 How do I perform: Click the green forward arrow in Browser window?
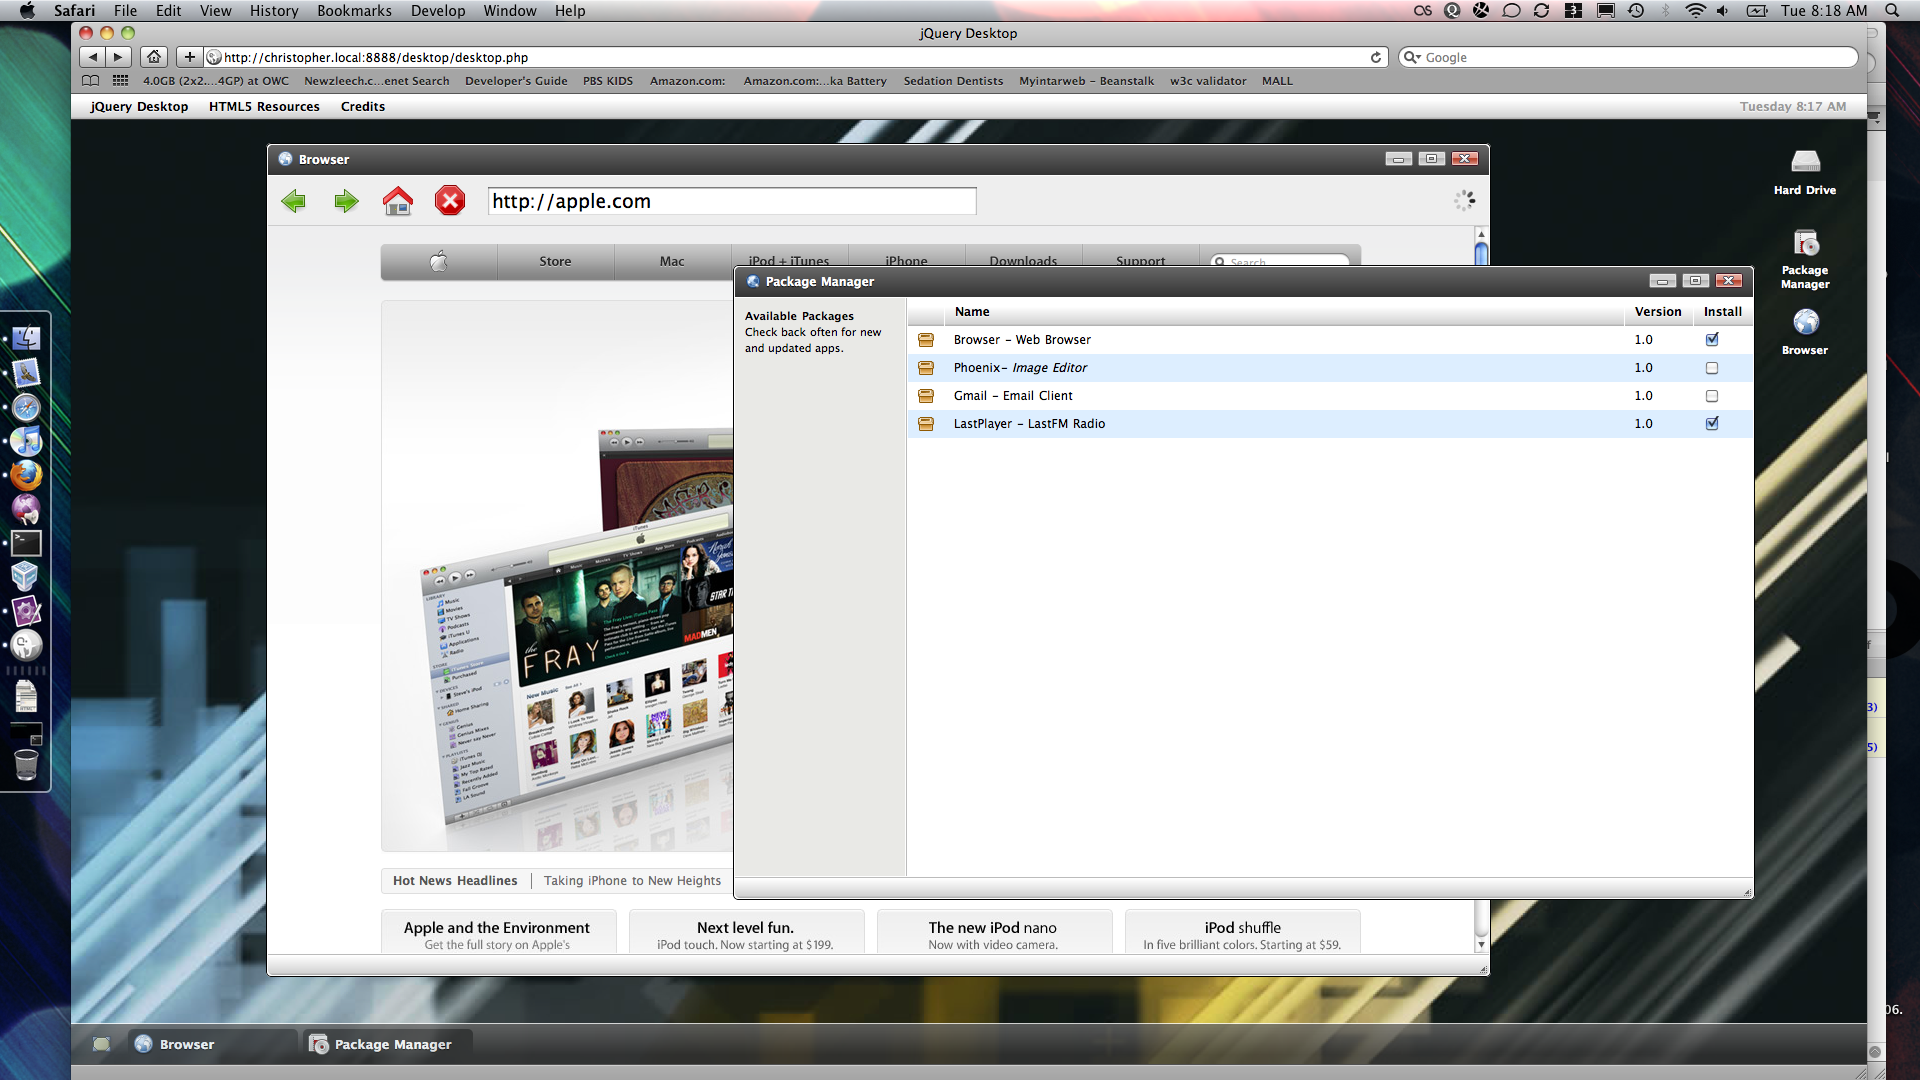(x=346, y=202)
